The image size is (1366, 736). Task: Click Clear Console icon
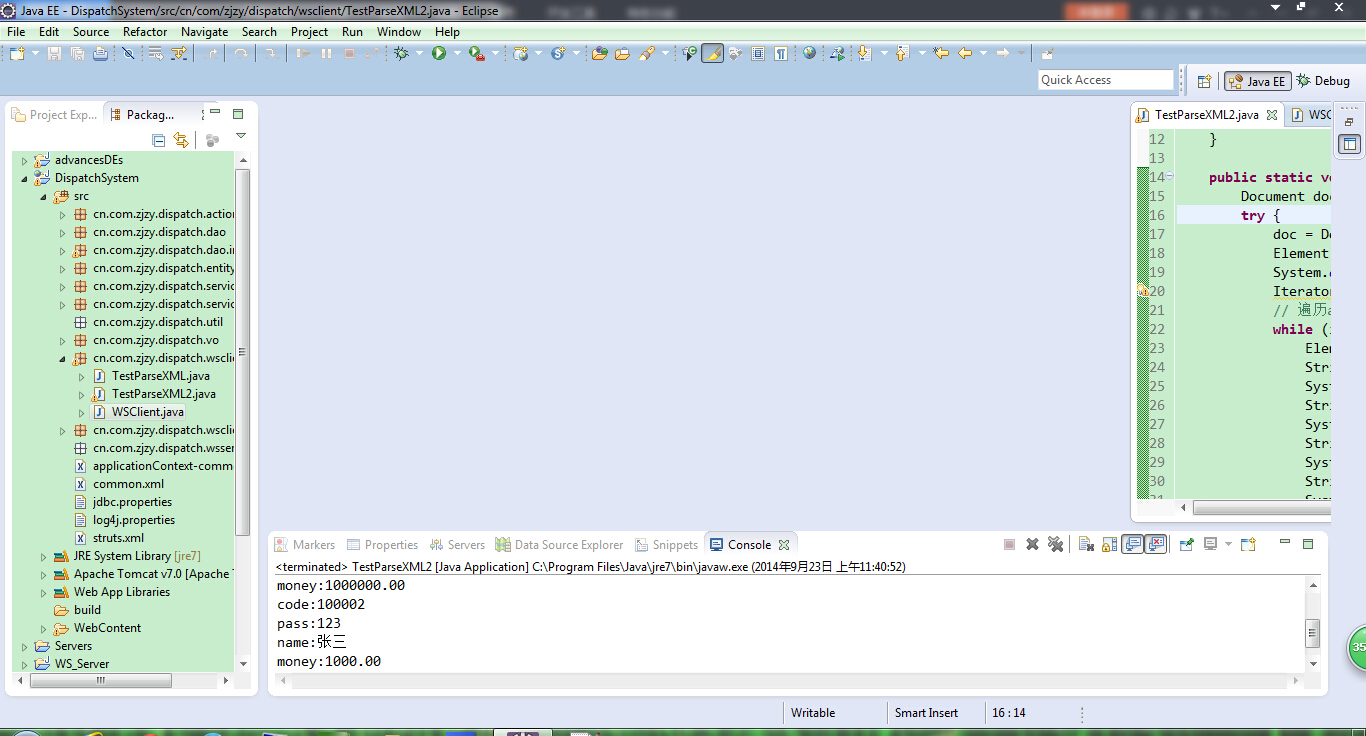click(1086, 545)
